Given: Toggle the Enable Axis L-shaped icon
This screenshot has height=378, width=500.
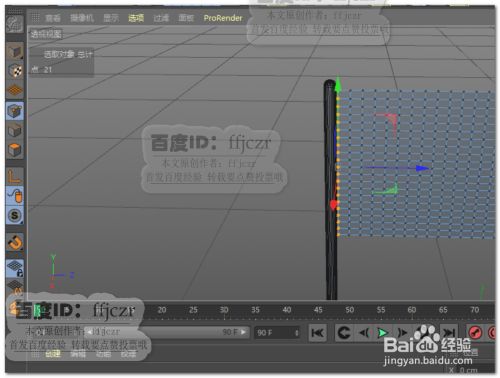Looking at the screenshot, I should pyautogui.click(x=14, y=176).
